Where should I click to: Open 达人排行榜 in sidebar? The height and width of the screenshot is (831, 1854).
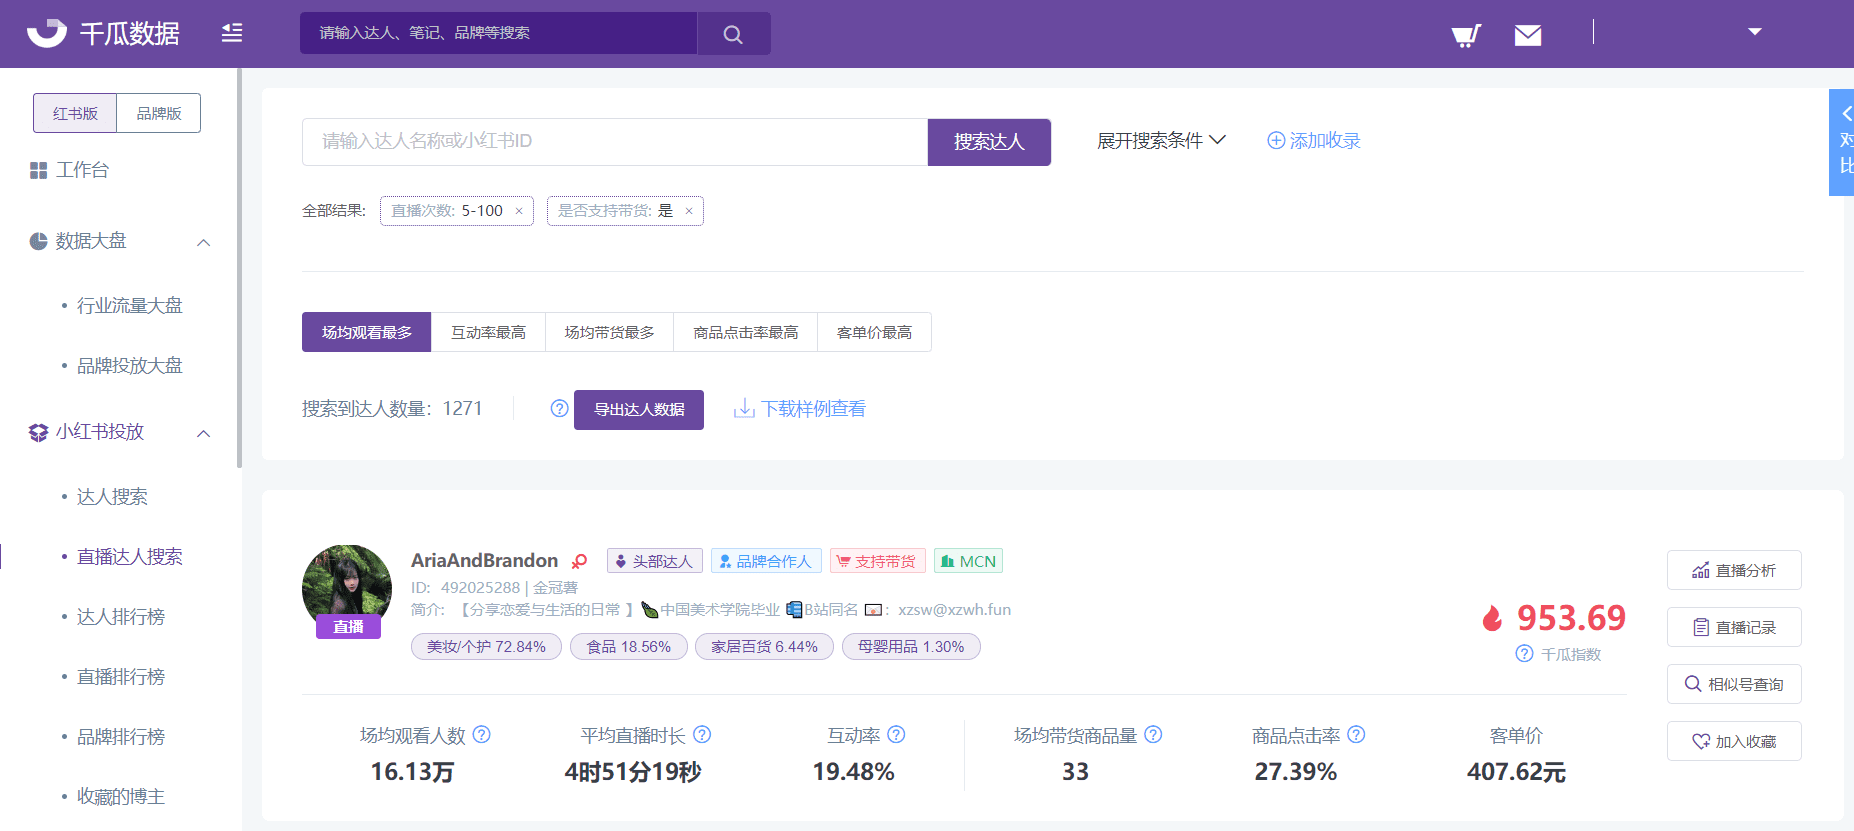pos(121,616)
